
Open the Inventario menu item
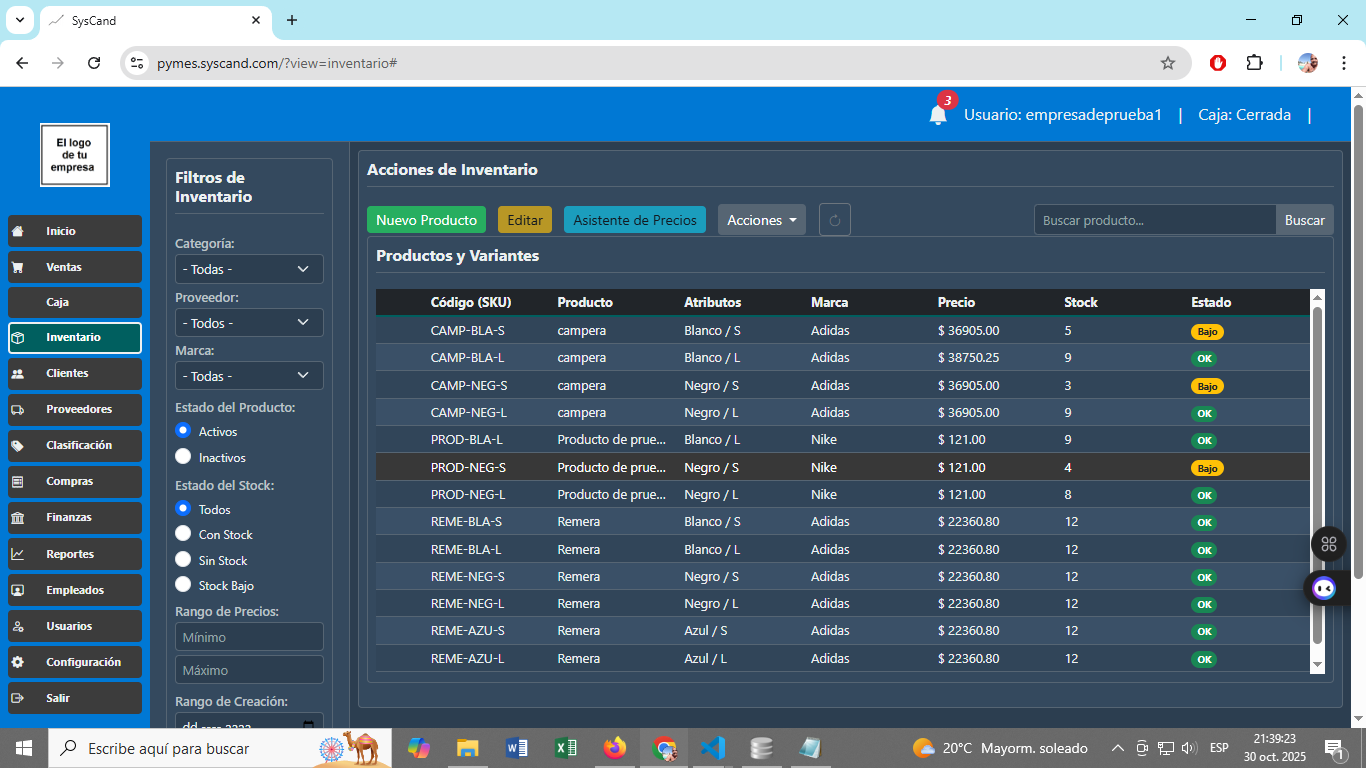74,338
